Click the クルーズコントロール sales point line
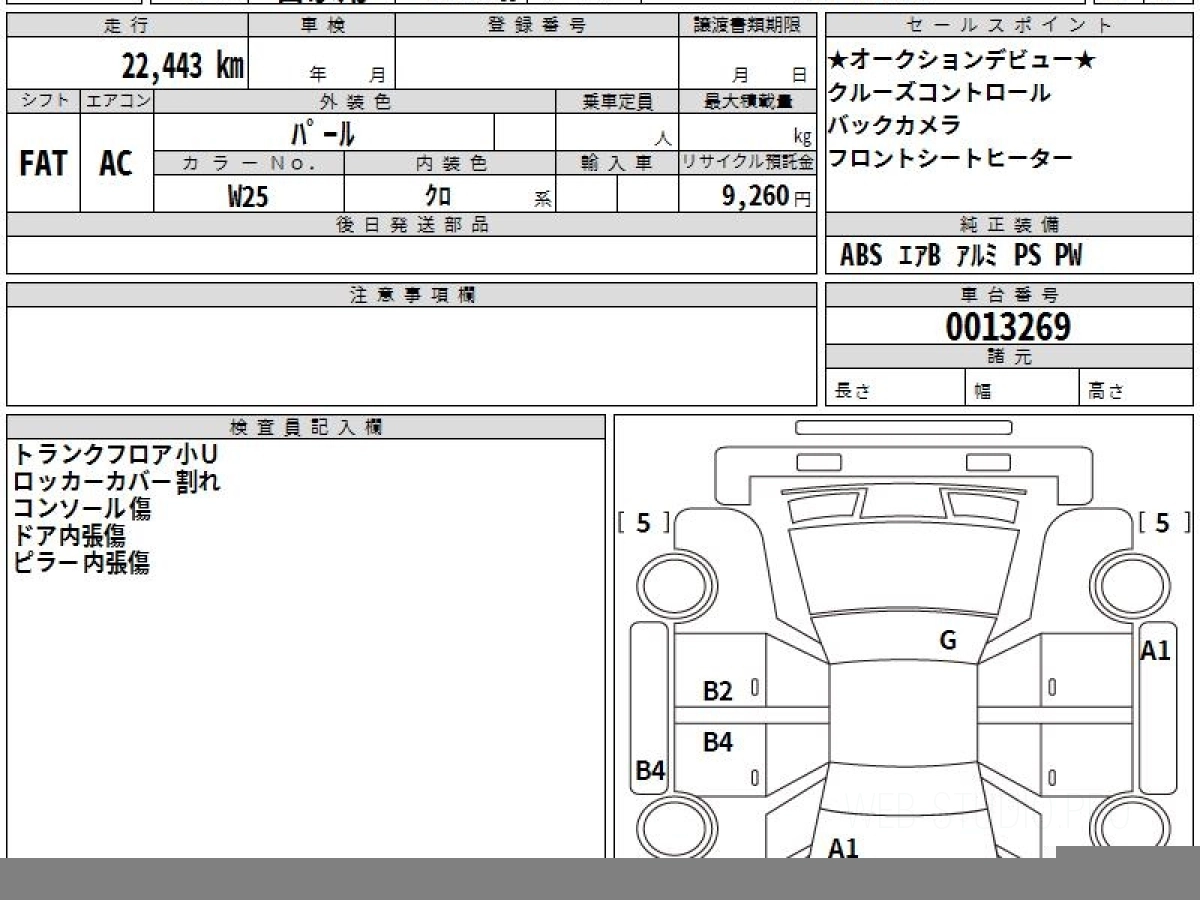Screen dimensions: 1200x900 coord(939,93)
